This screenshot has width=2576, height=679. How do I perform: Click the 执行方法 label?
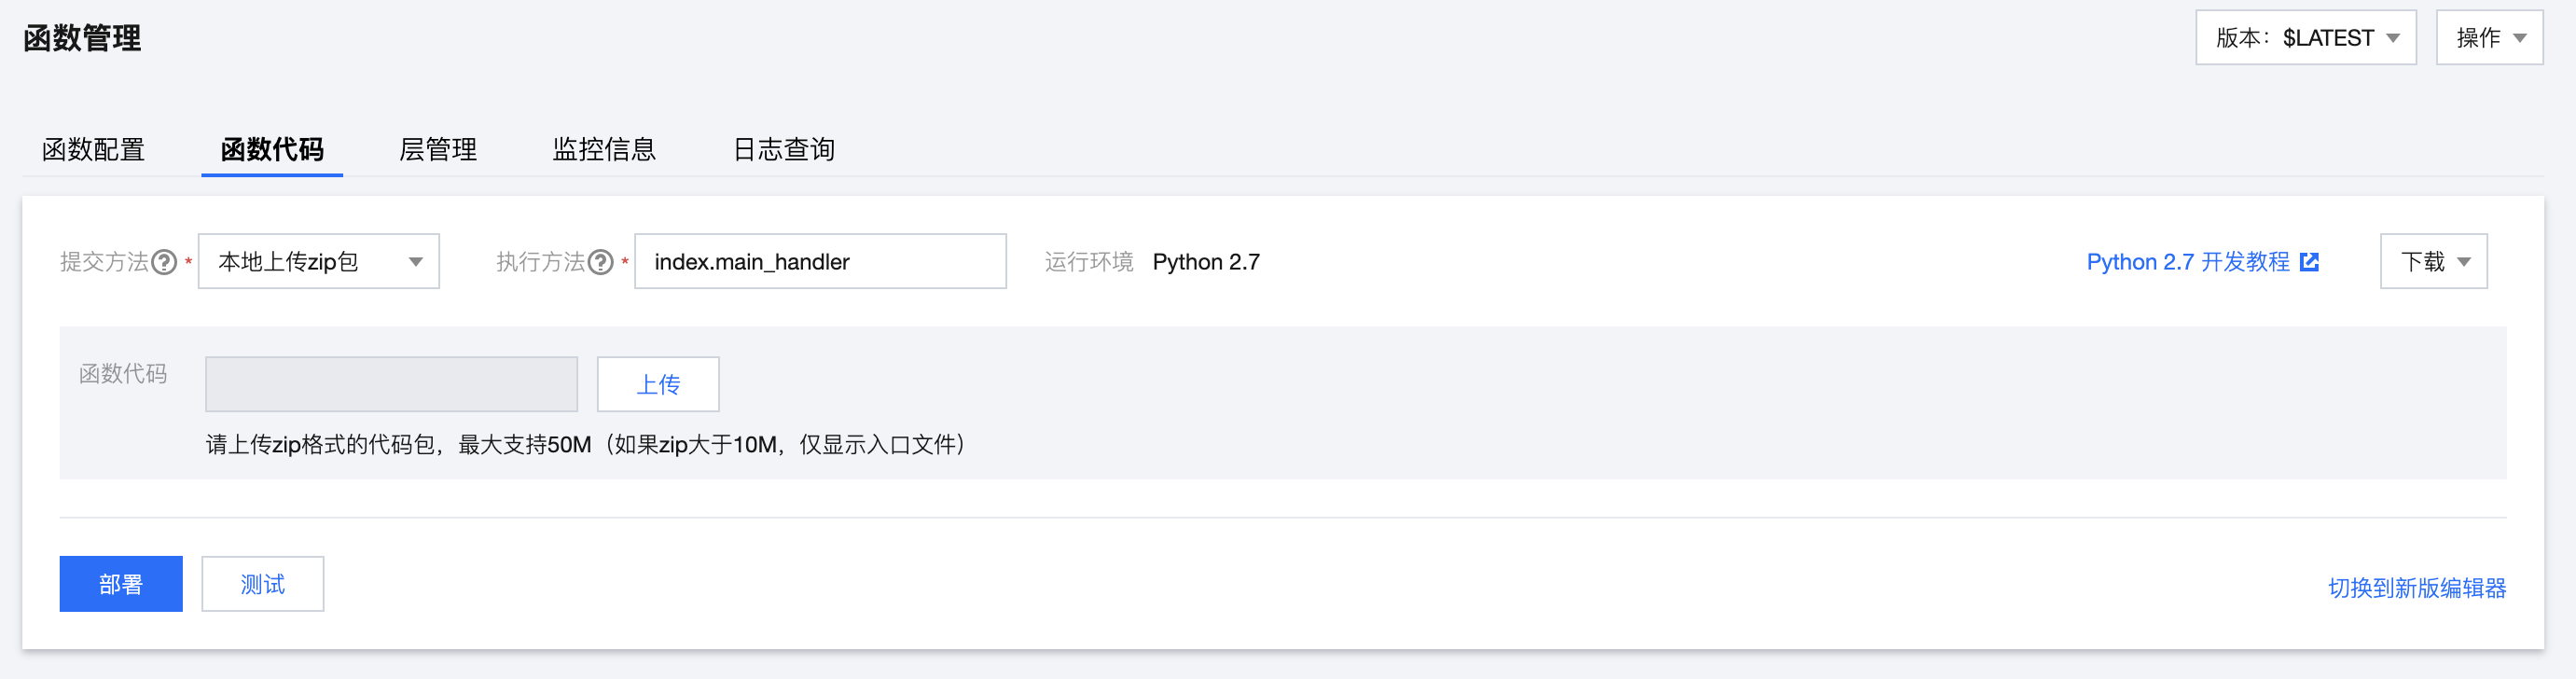tap(540, 262)
